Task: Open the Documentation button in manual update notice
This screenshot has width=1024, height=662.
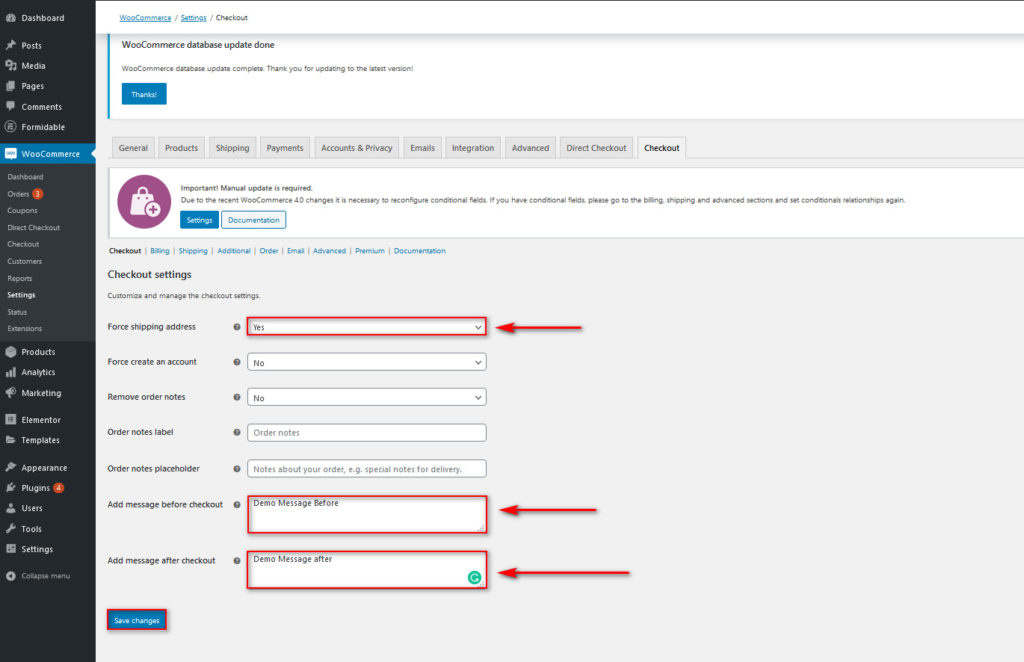Action: [x=253, y=220]
